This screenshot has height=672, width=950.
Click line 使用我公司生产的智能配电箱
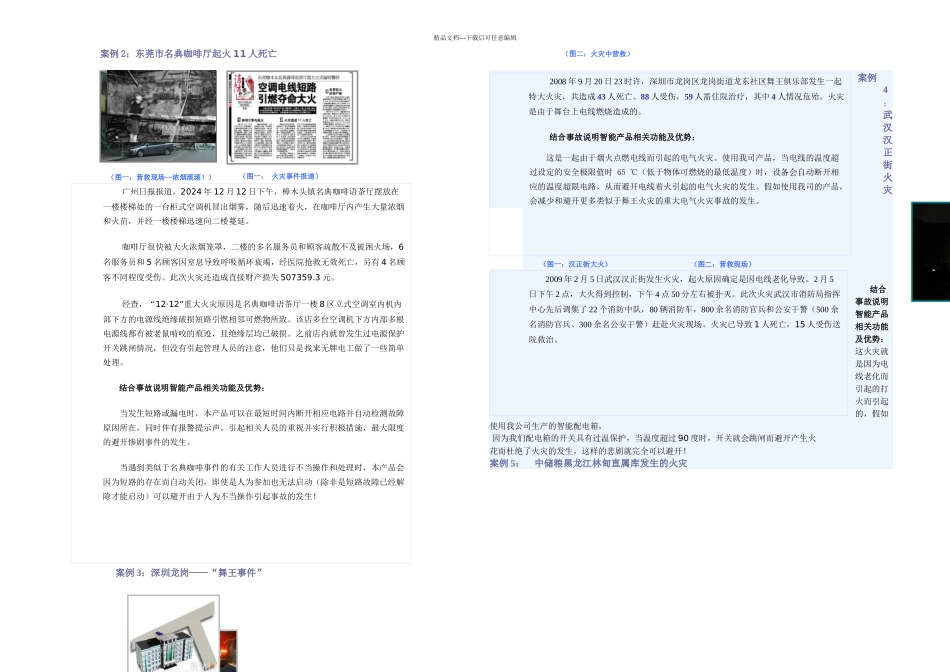tap(546, 426)
